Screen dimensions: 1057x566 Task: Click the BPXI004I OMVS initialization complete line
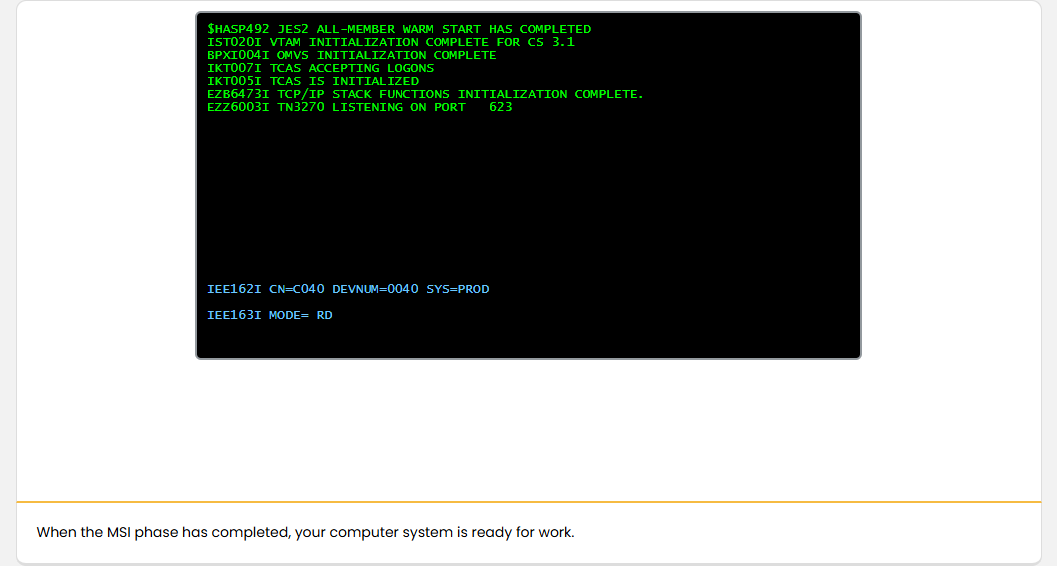352,55
